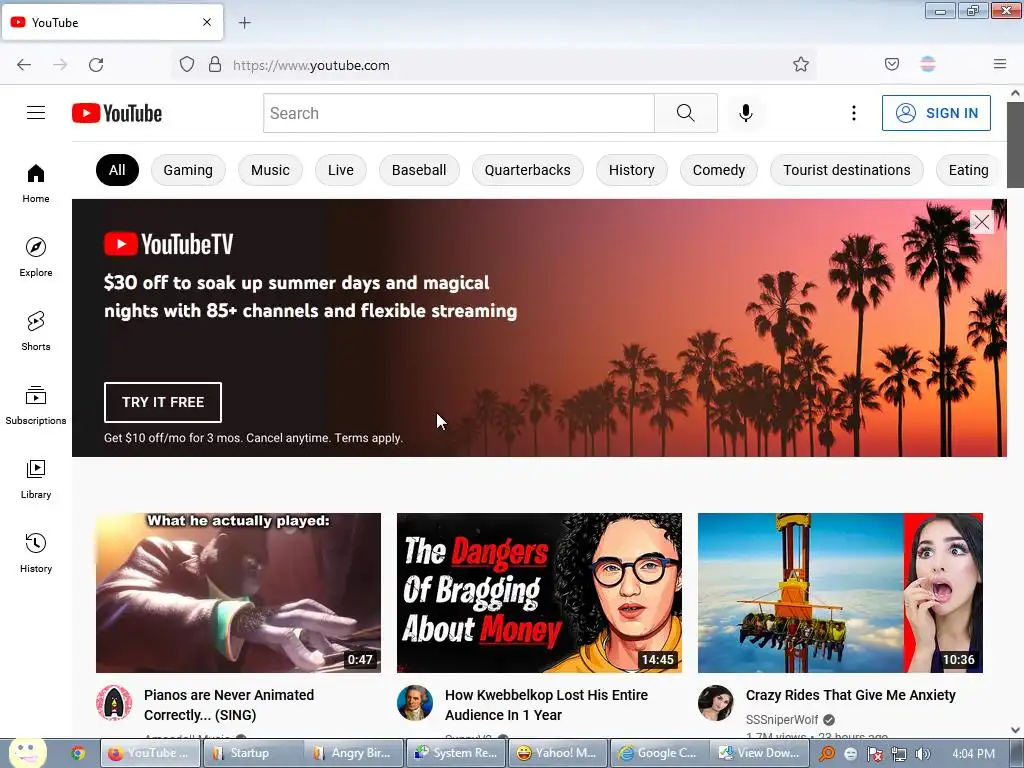The width and height of the screenshot is (1024, 768).
Task: Open the System Re... taskbar item
Action: coord(456,753)
